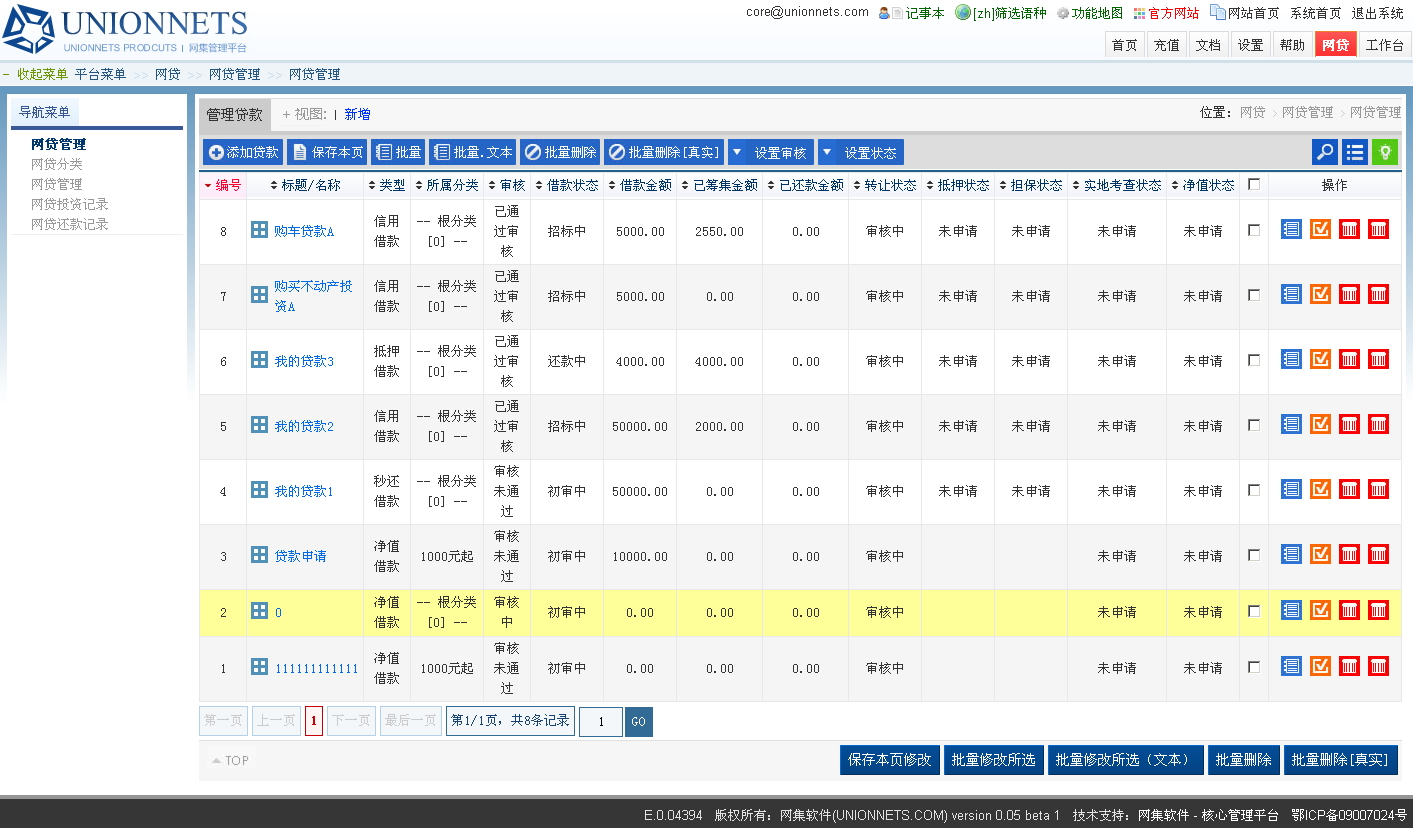The image size is (1413, 828).
Task: Click the blue list view icon
Action: [x=1355, y=152]
